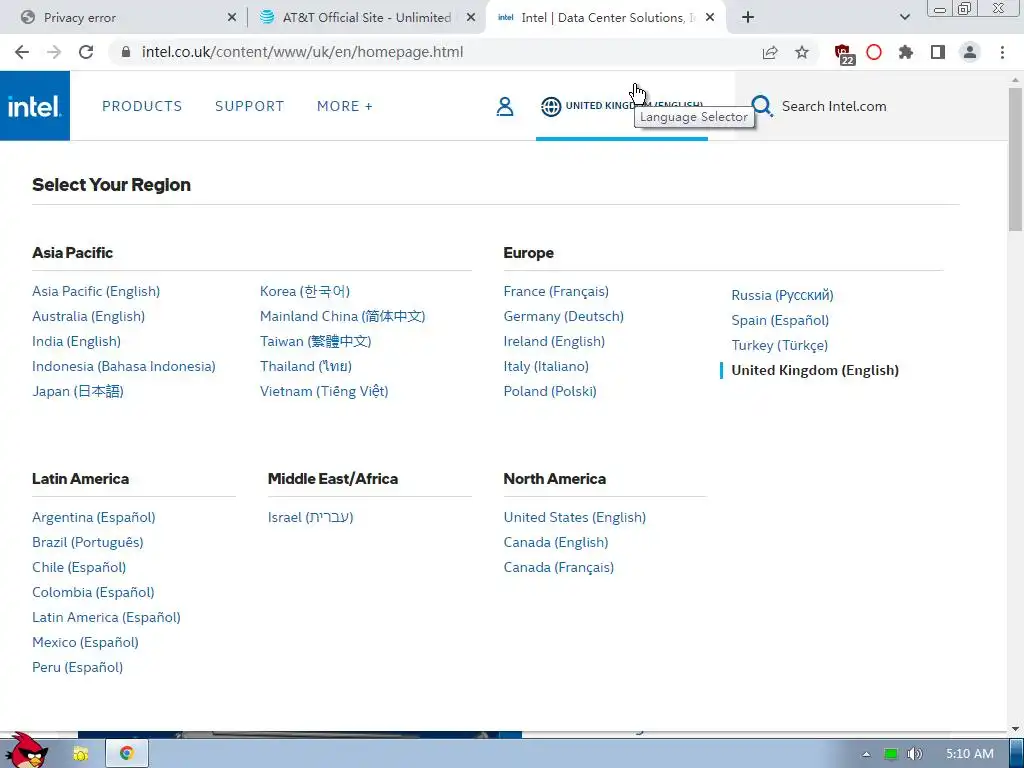Open a new tab with plus button
The image size is (1024, 768).
coord(748,18)
